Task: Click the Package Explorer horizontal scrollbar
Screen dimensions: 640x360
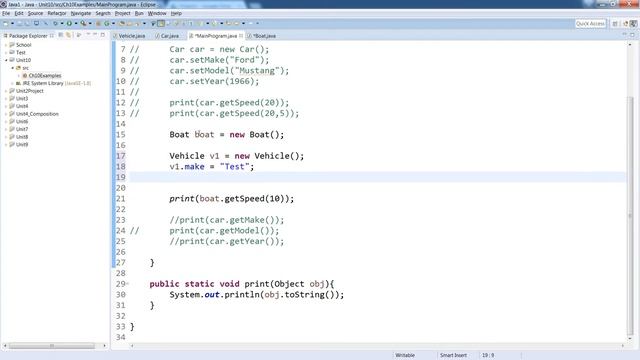Action: pyautogui.click(x=52, y=346)
